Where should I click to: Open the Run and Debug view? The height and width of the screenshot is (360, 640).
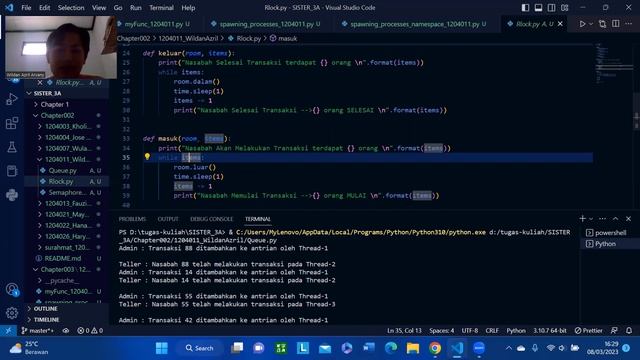11,99
